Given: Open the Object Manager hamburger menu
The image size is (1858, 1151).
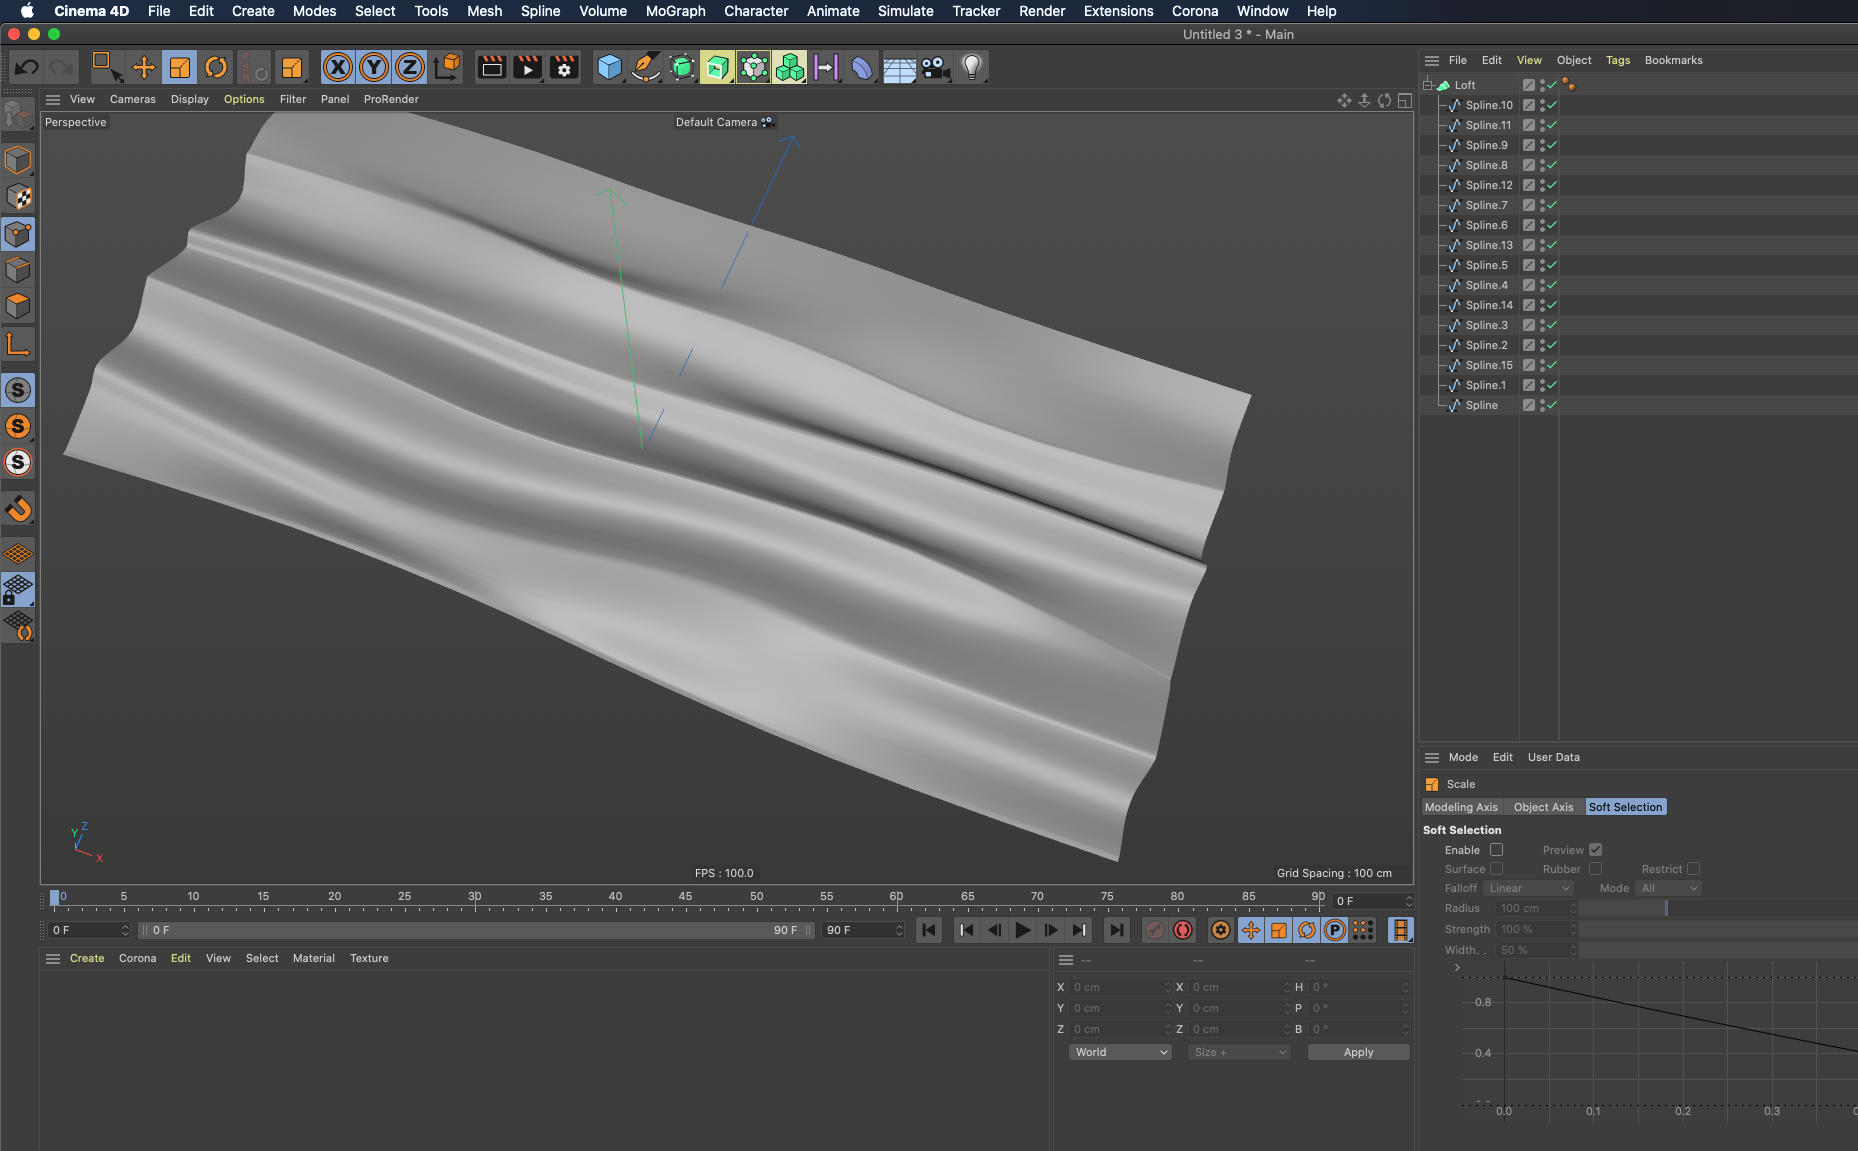Looking at the screenshot, I should pyautogui.click(x=1432, y=61).
